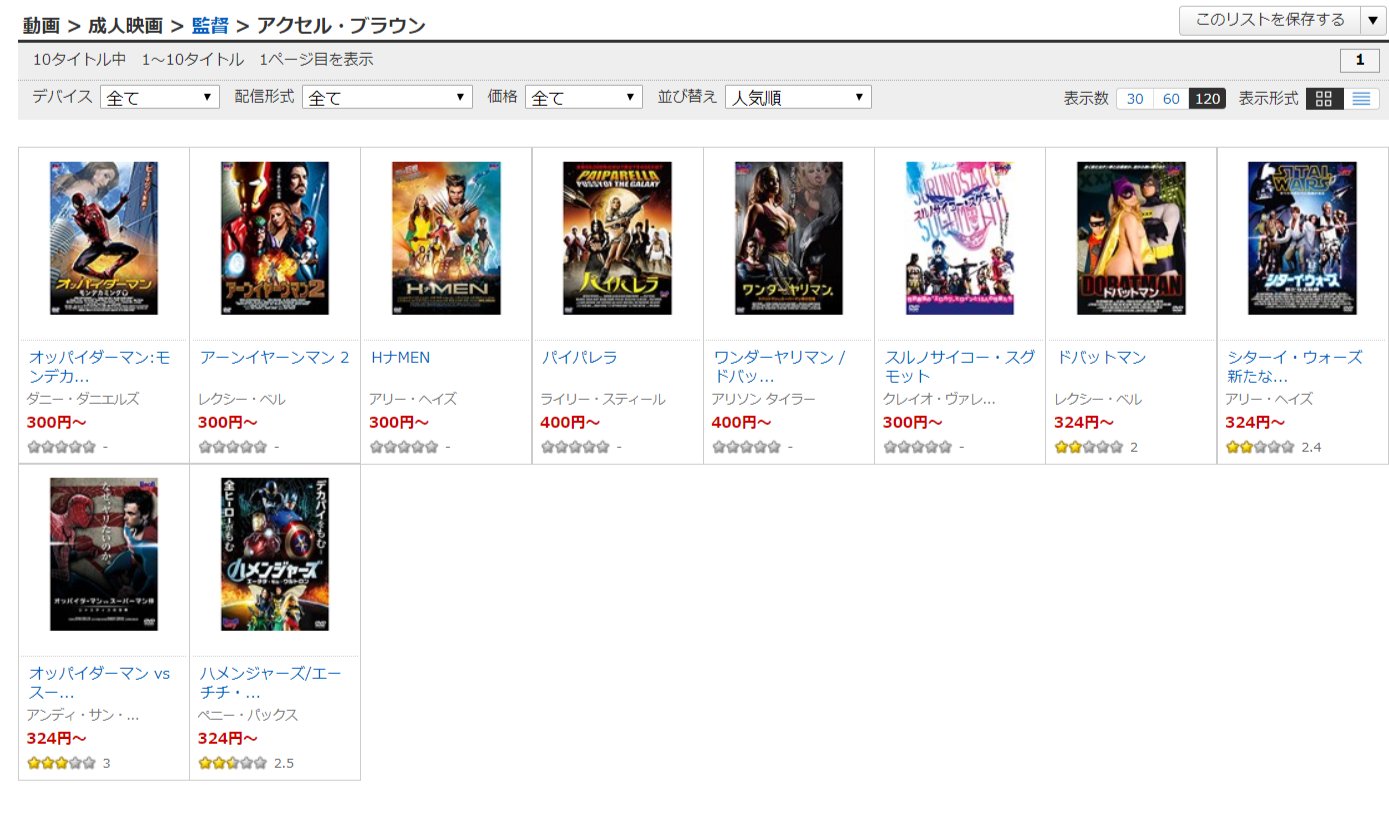Click empty star rating of パイパレラ

(574, 447)
